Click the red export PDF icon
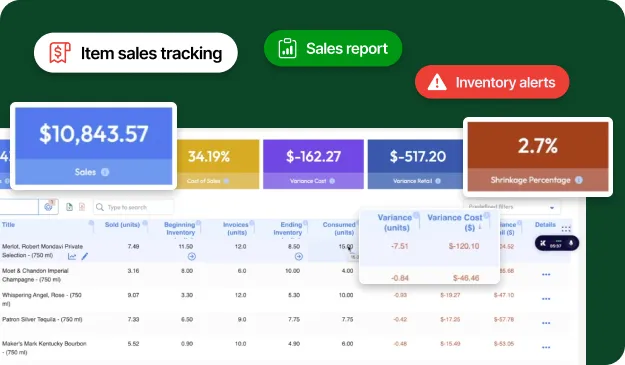Image resolution: width=625 pixels, height=365 pixels. pyautogui.click(x=82, y=207)
